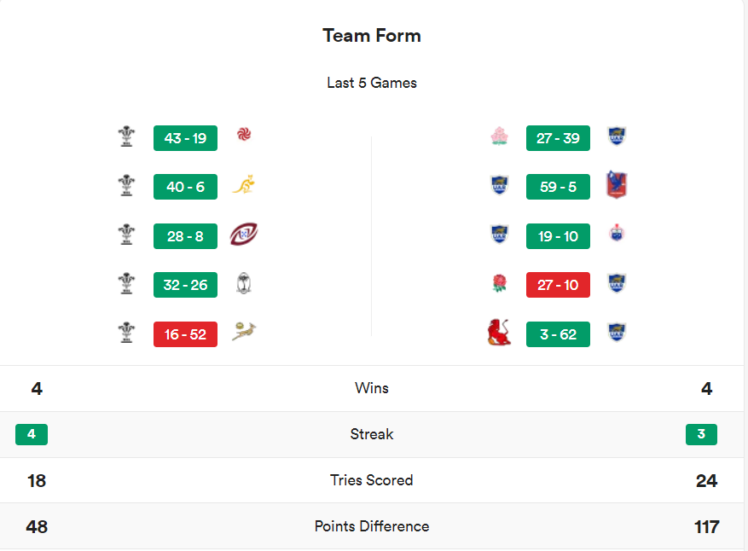Click the red swirl logo beside 43 - 19
The height and width of the screenshot is (551, 748).
tap(244, 136)
